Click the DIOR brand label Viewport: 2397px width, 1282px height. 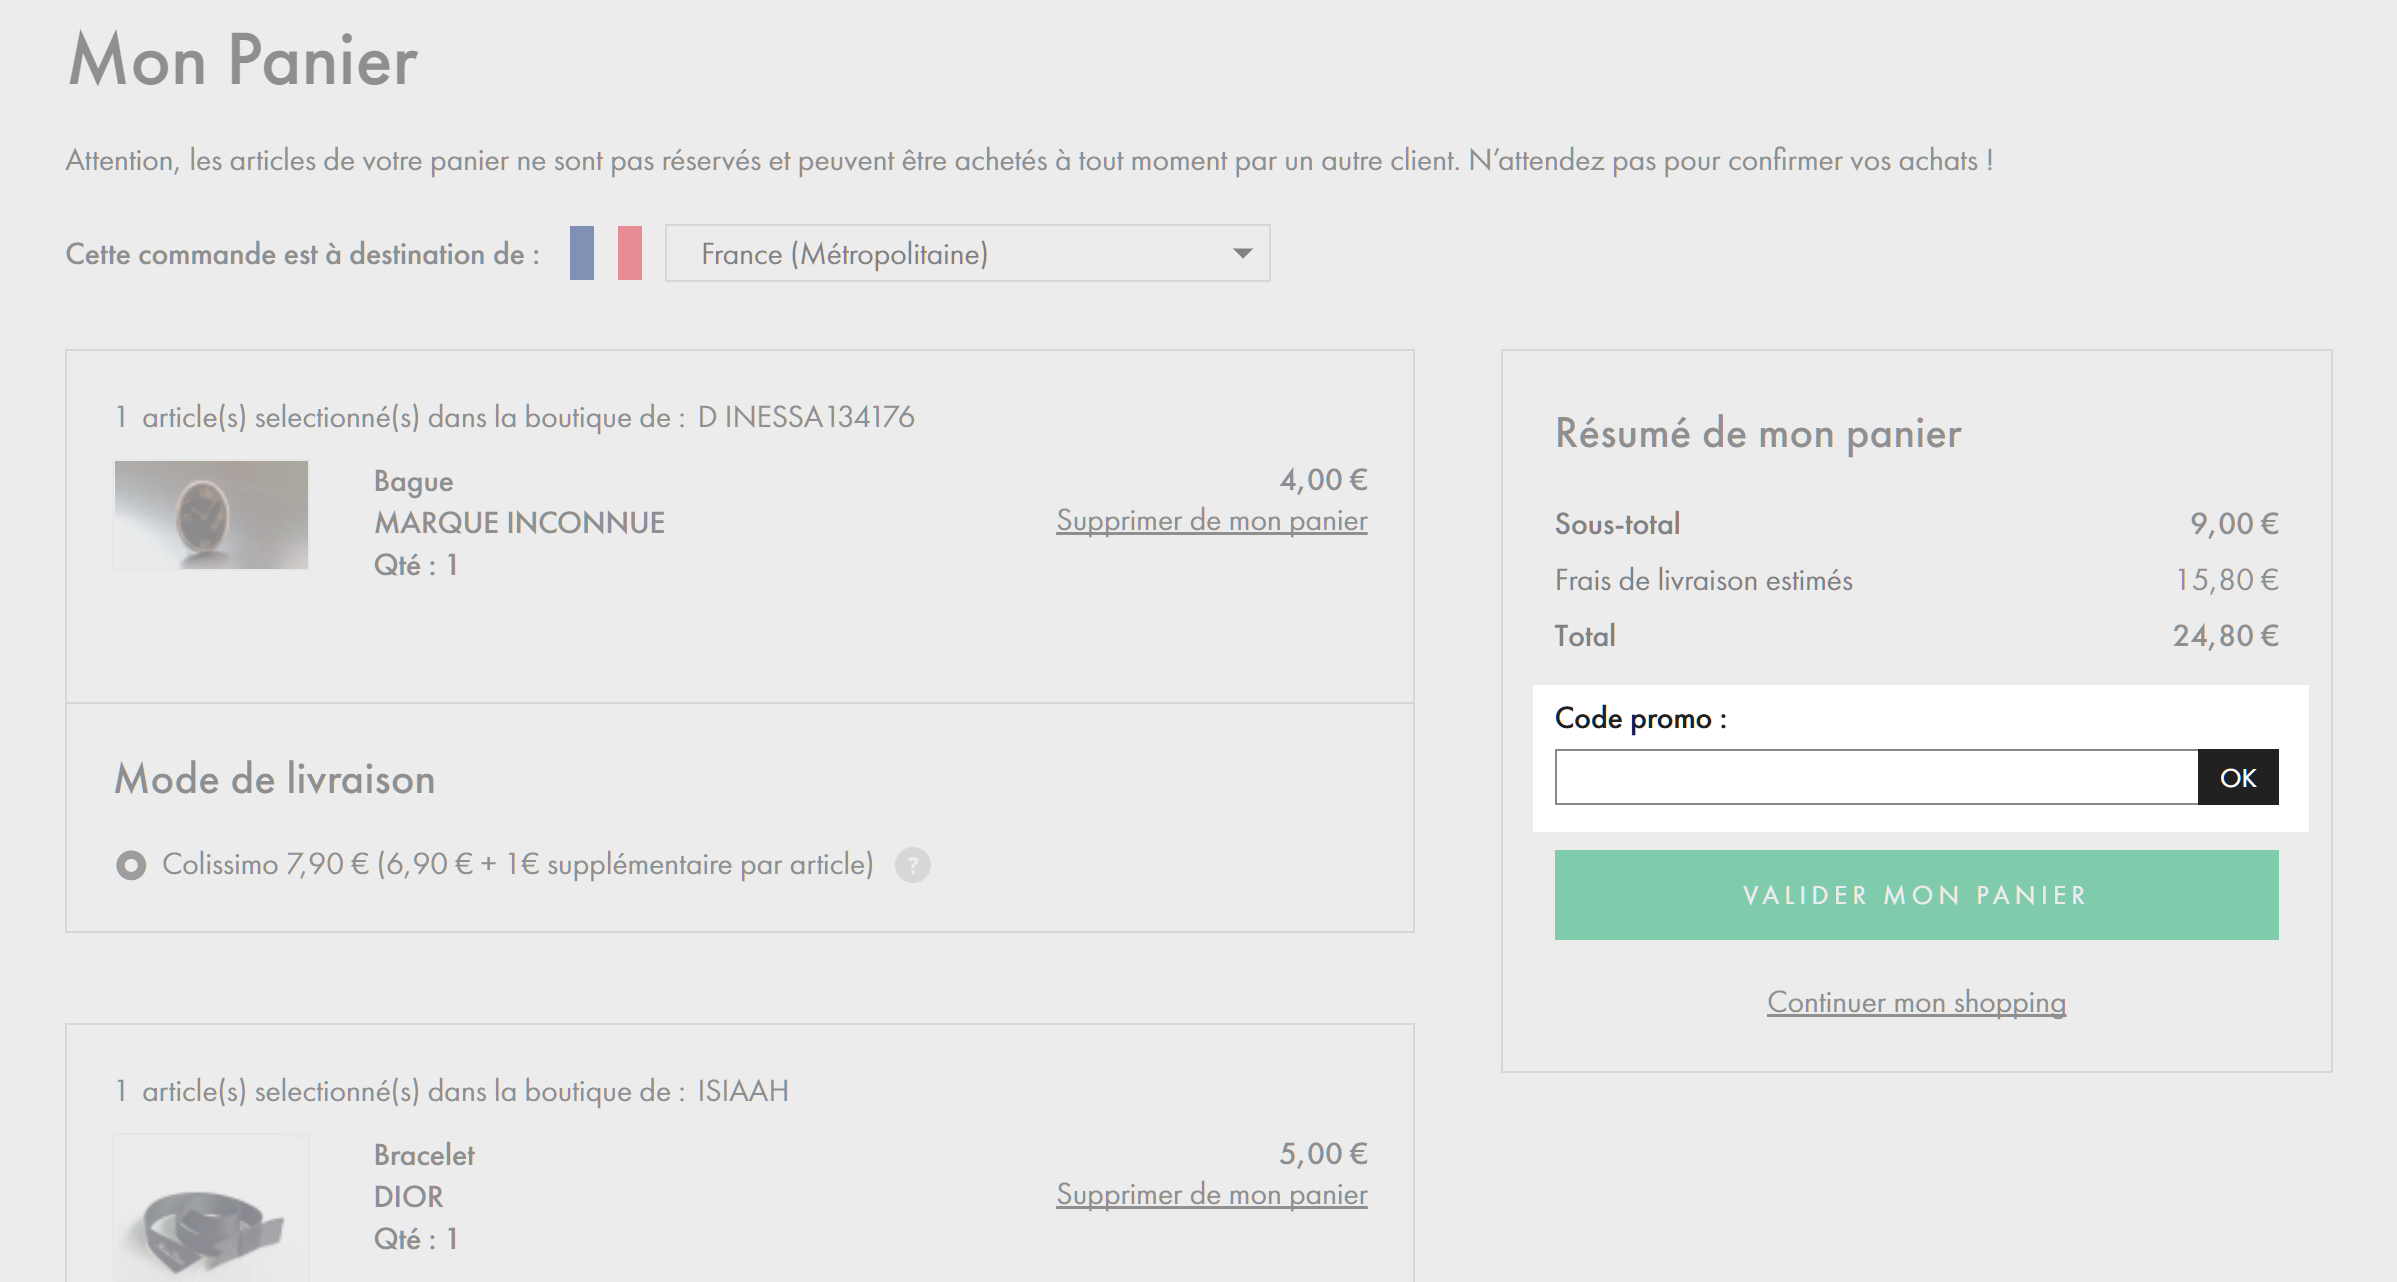tap(408, 1197)
